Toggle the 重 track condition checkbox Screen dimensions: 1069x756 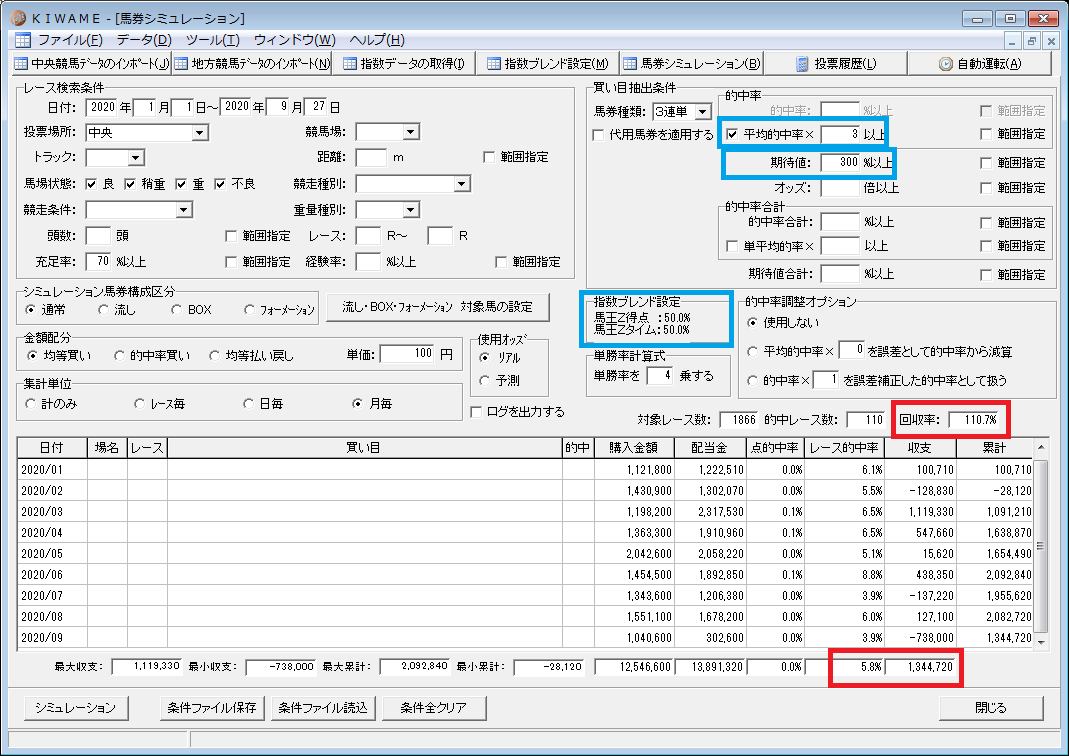tap(181, 184)
